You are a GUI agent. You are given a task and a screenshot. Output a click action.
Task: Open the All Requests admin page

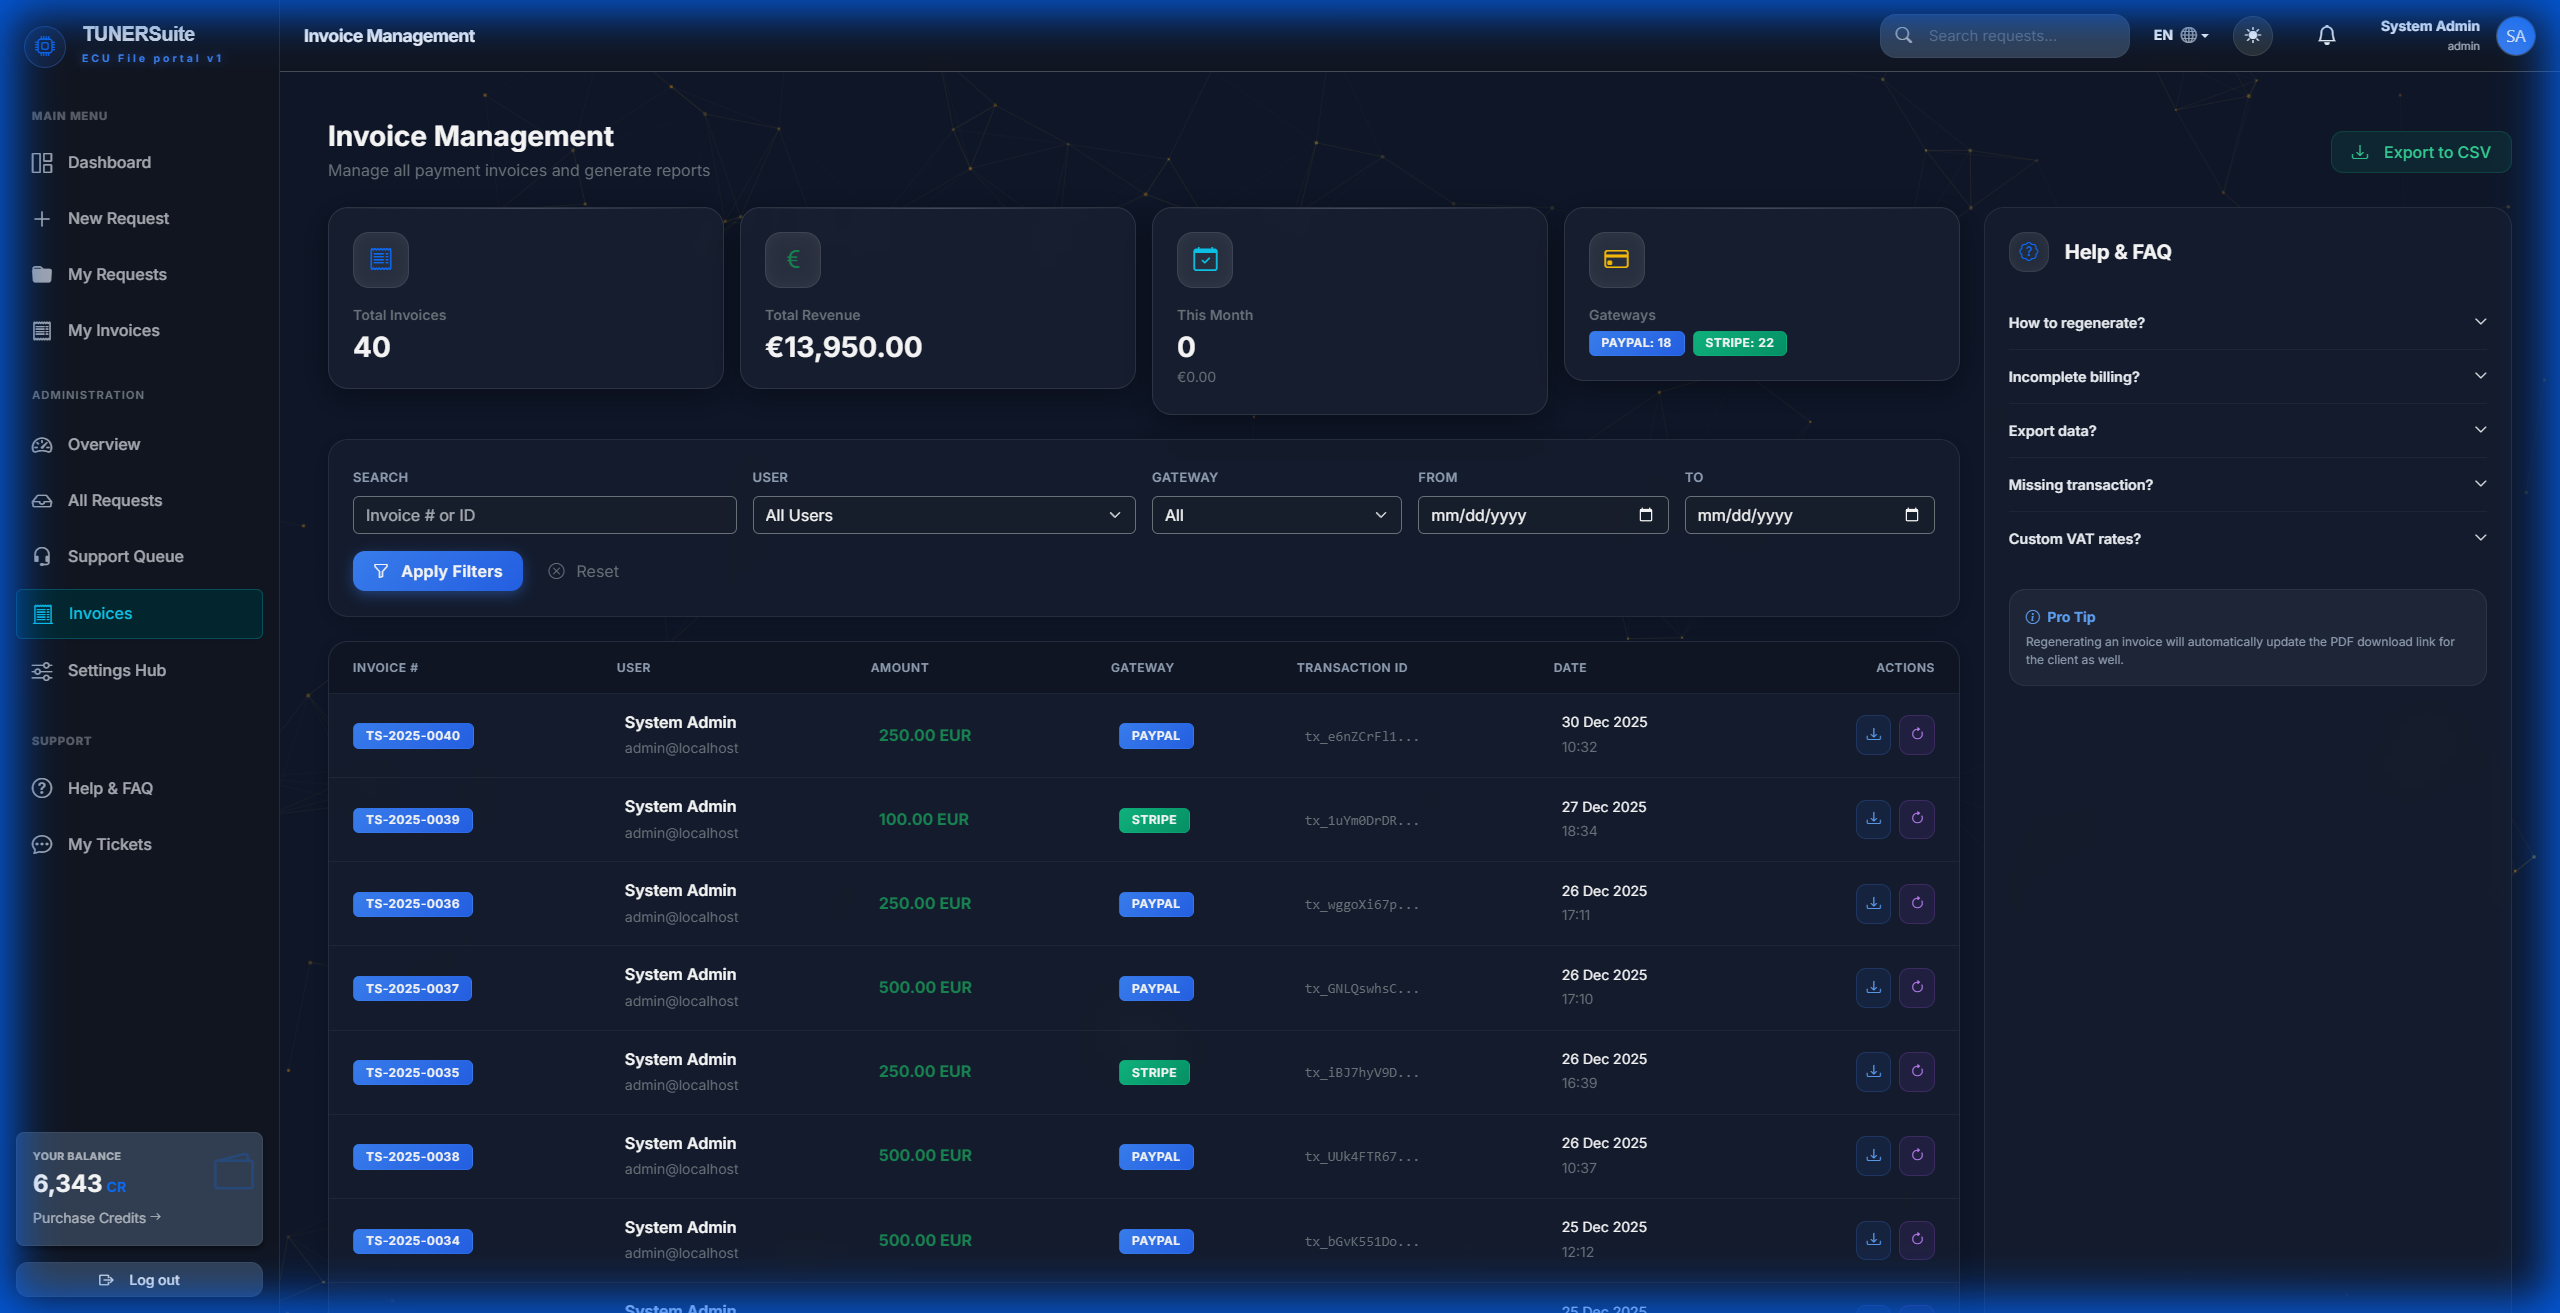[x=114, y=500]
